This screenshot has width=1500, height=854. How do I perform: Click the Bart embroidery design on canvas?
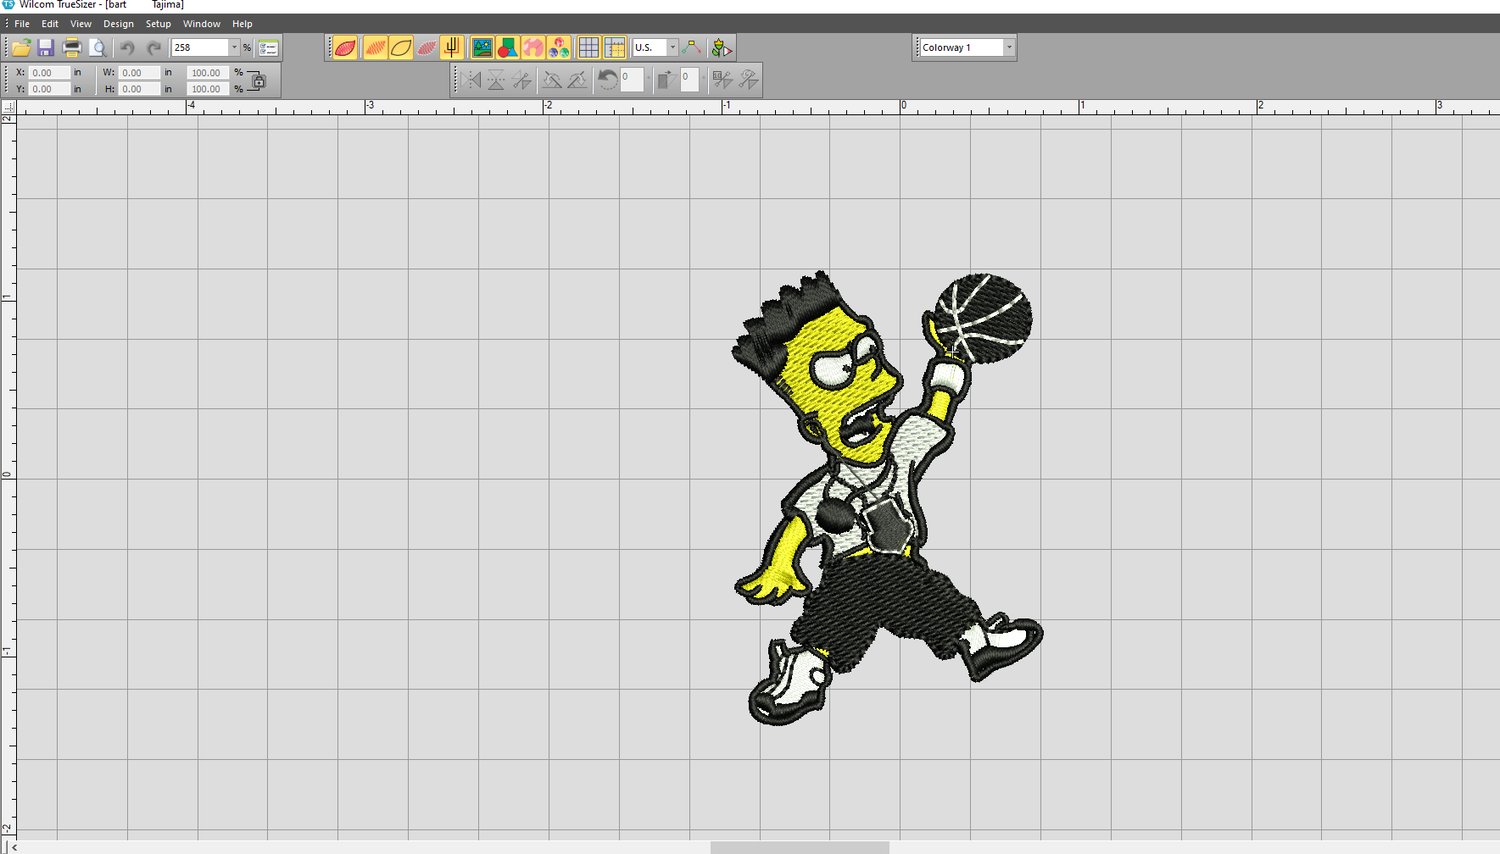pos(886,497)
